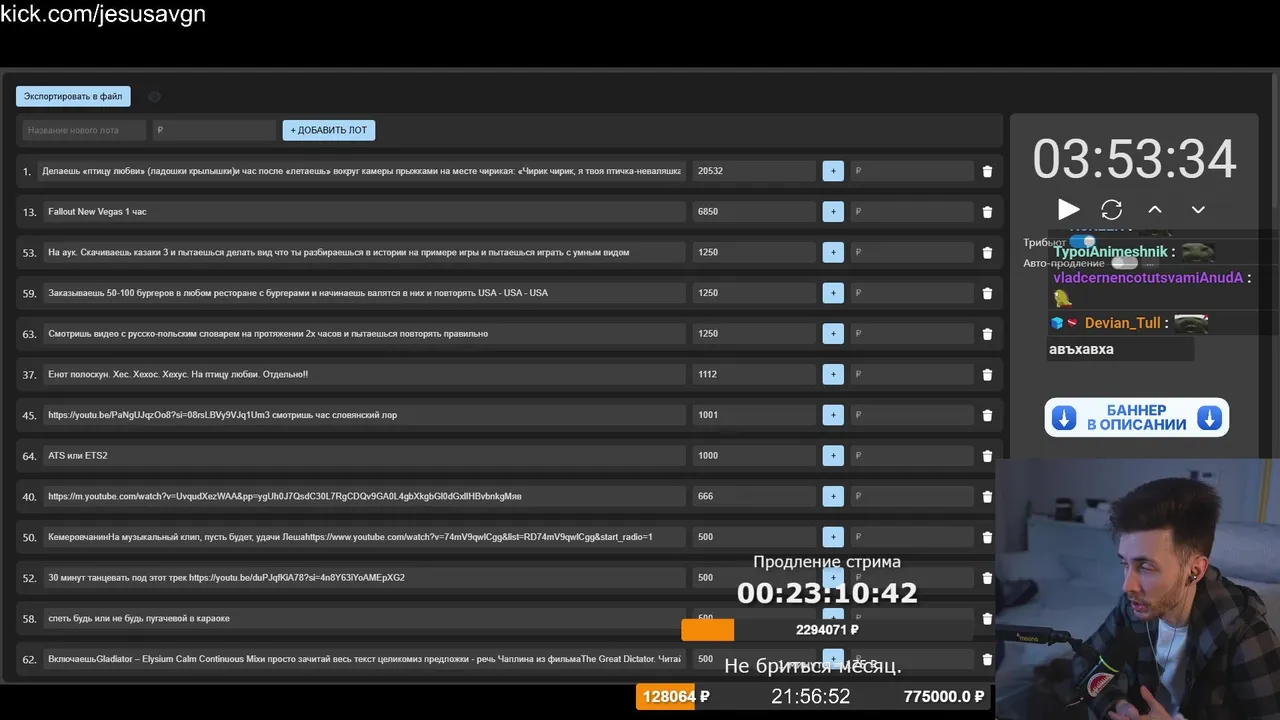Click the add ₽ field on lot 53
The height and width of the screenshot is (720, 1280).
(x=912, y=253)
